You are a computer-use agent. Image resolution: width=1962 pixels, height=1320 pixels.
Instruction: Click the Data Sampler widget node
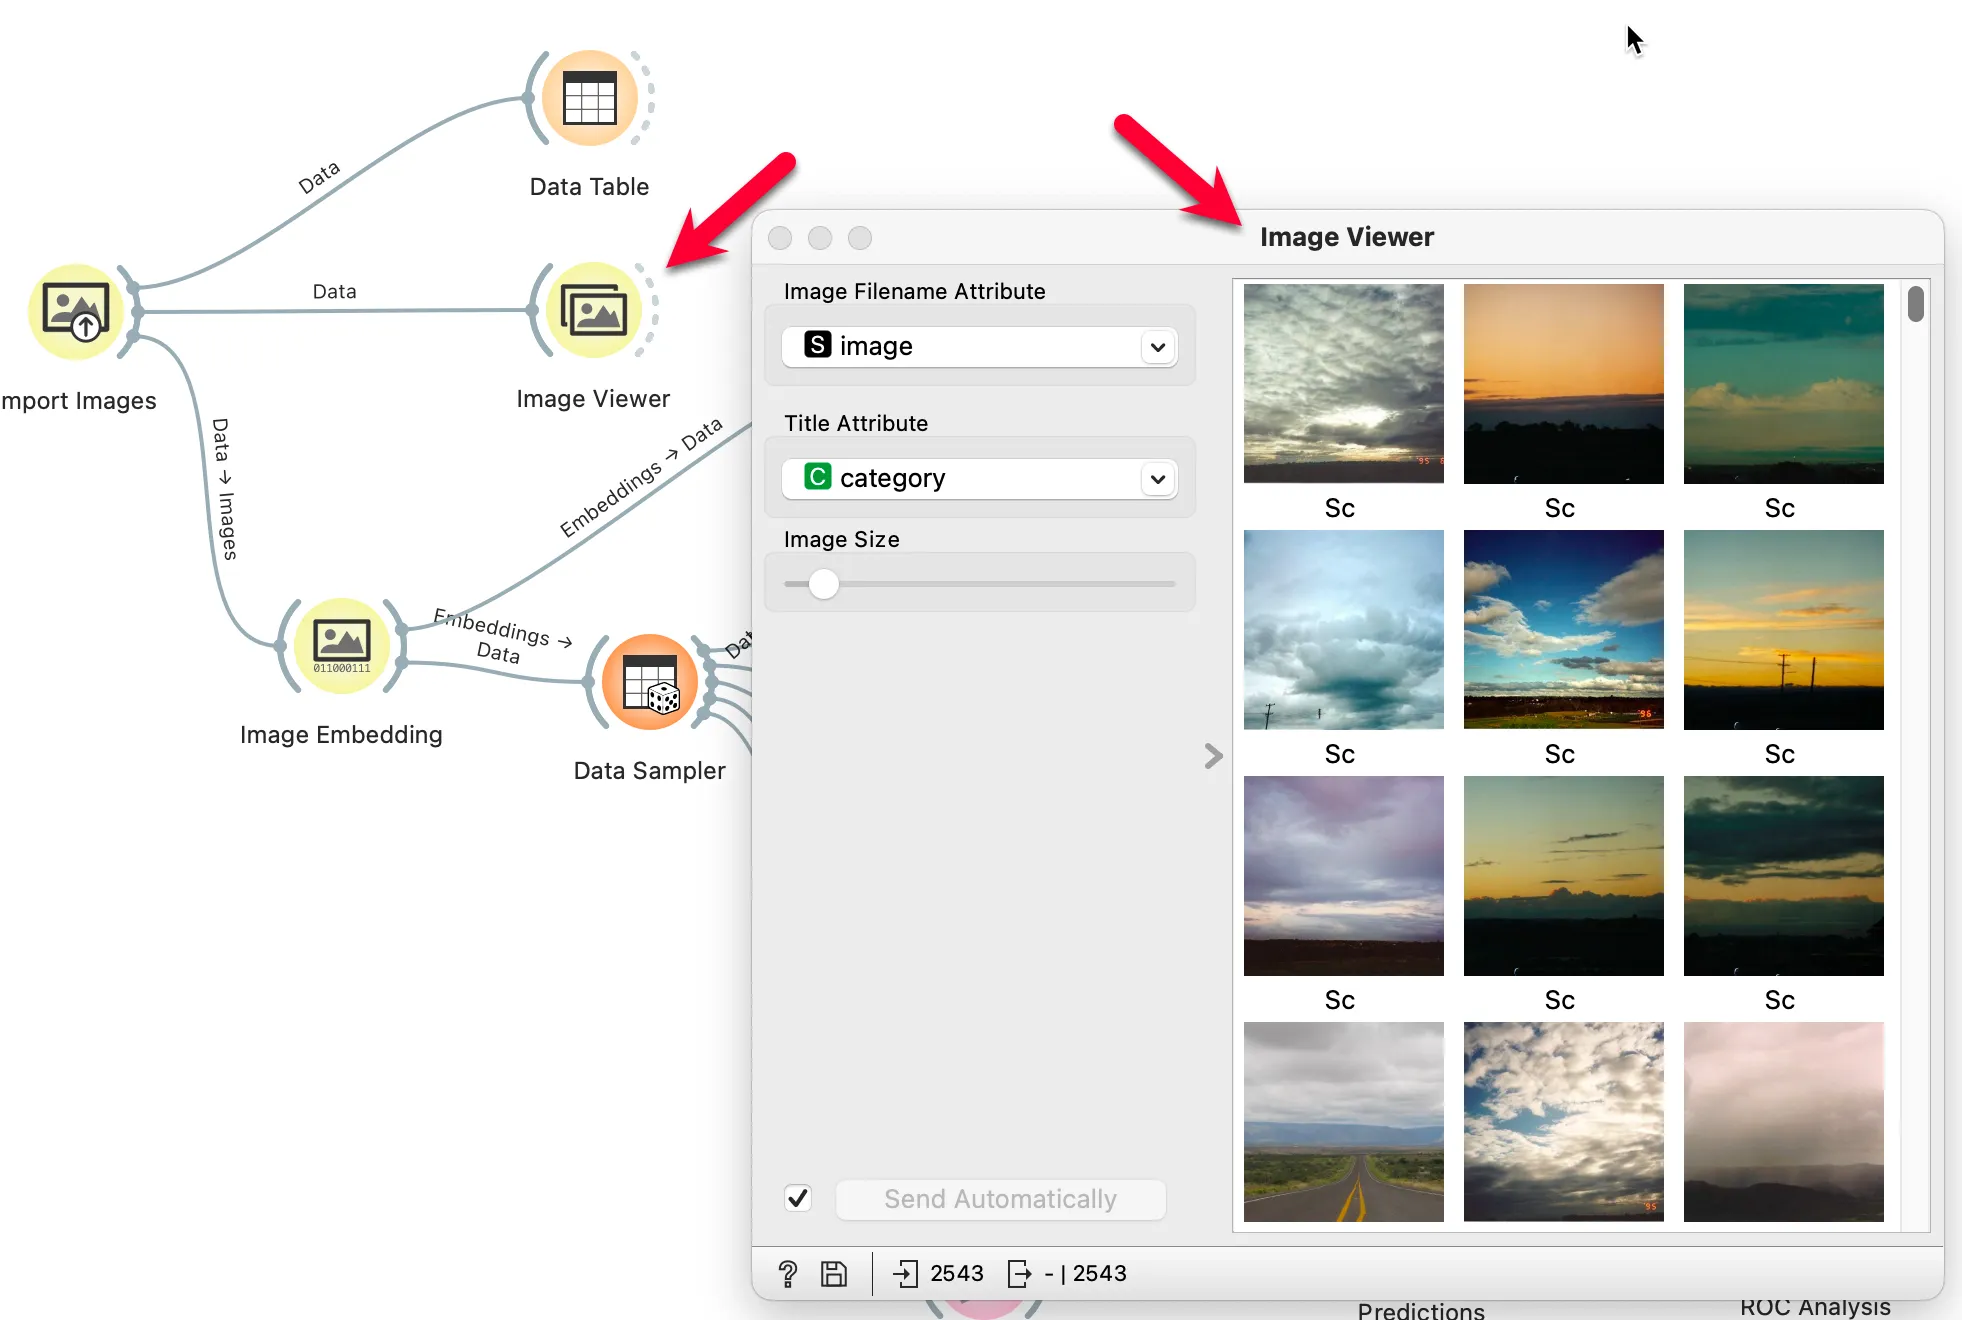650,683
